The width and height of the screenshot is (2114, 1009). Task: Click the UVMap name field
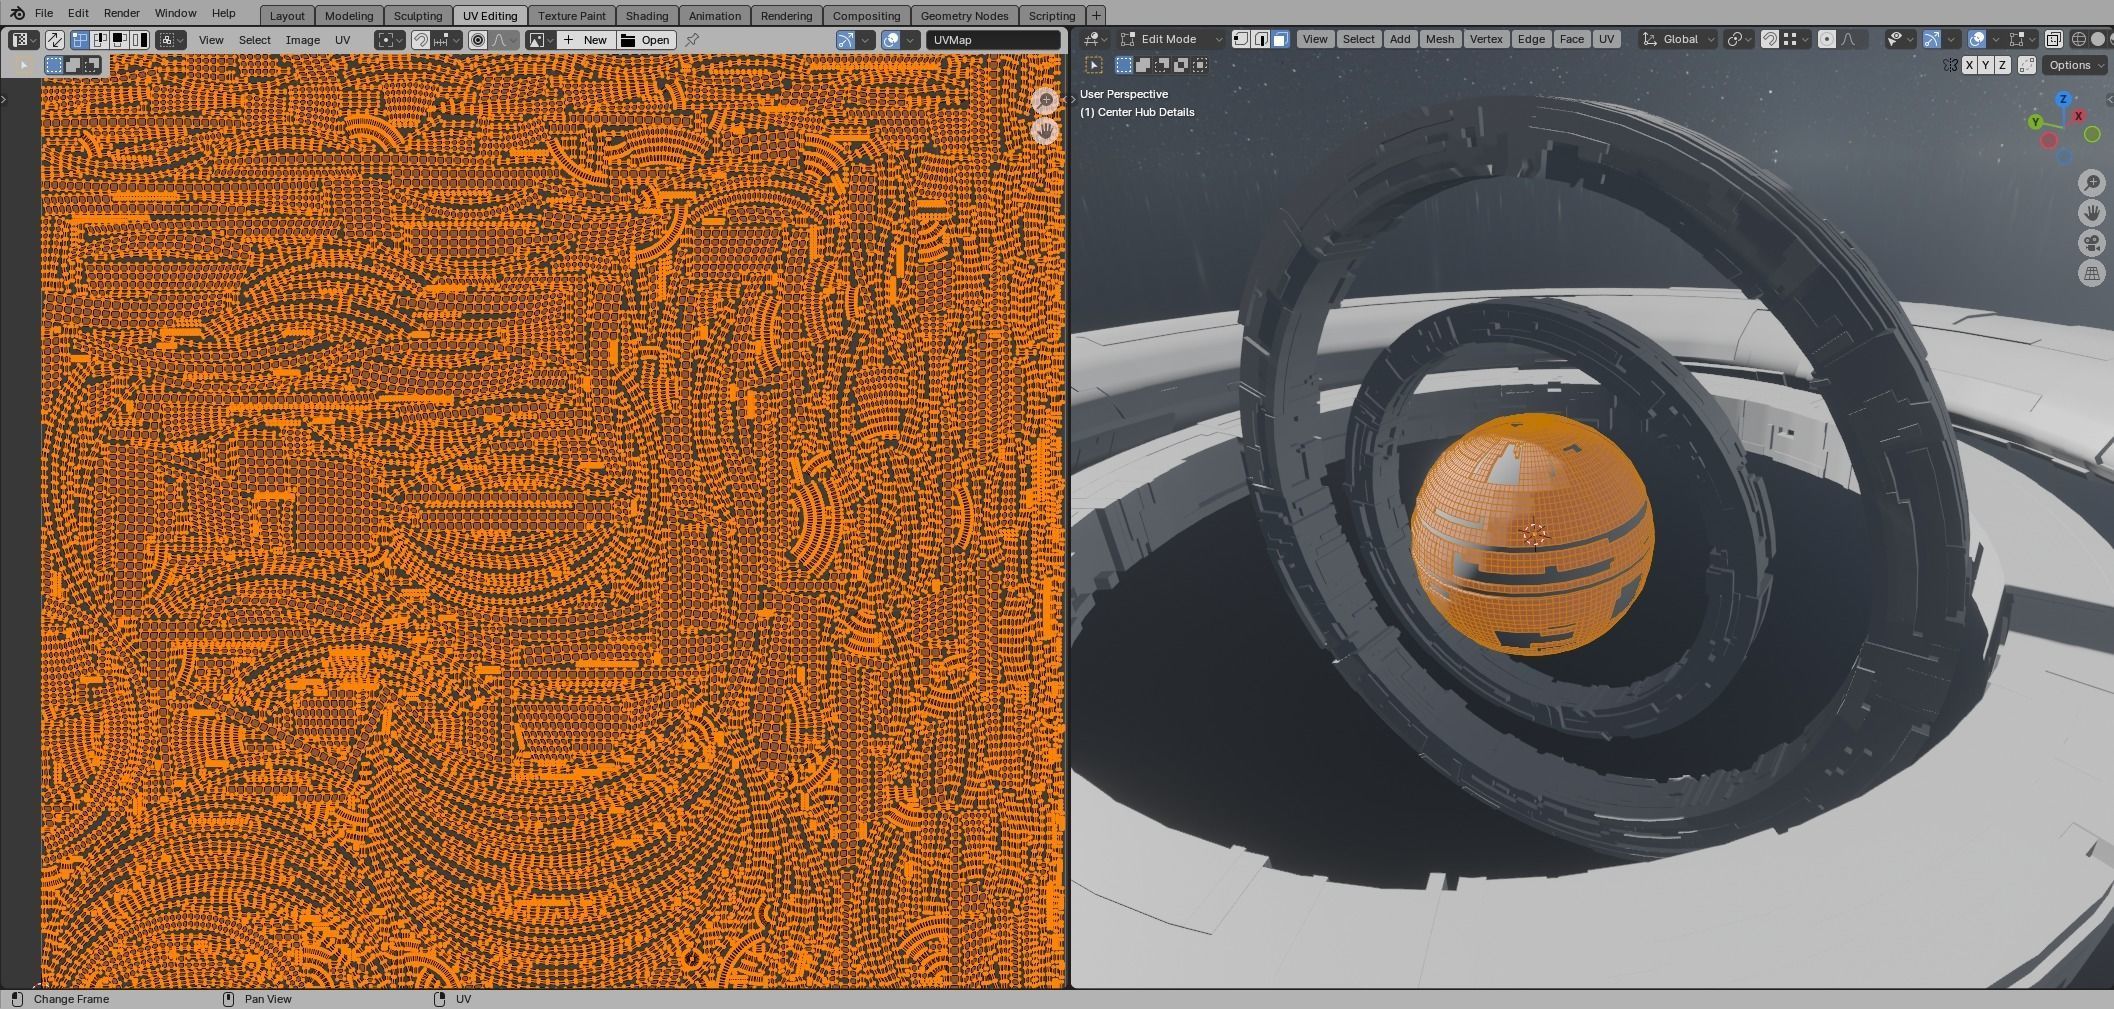(x=993, y=40)
